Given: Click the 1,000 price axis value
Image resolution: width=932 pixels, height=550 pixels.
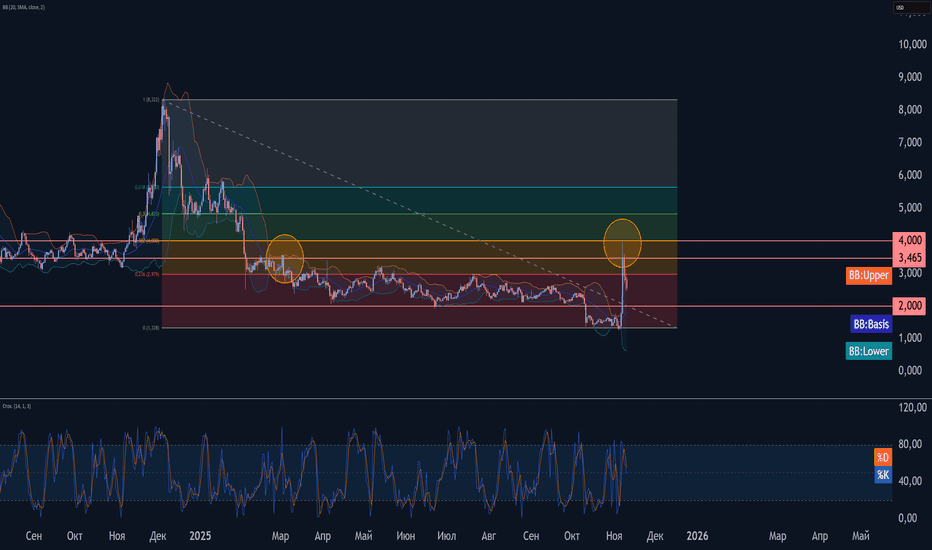Looking at the screenshot, I should pyautogui.click(x=909, y=338).
